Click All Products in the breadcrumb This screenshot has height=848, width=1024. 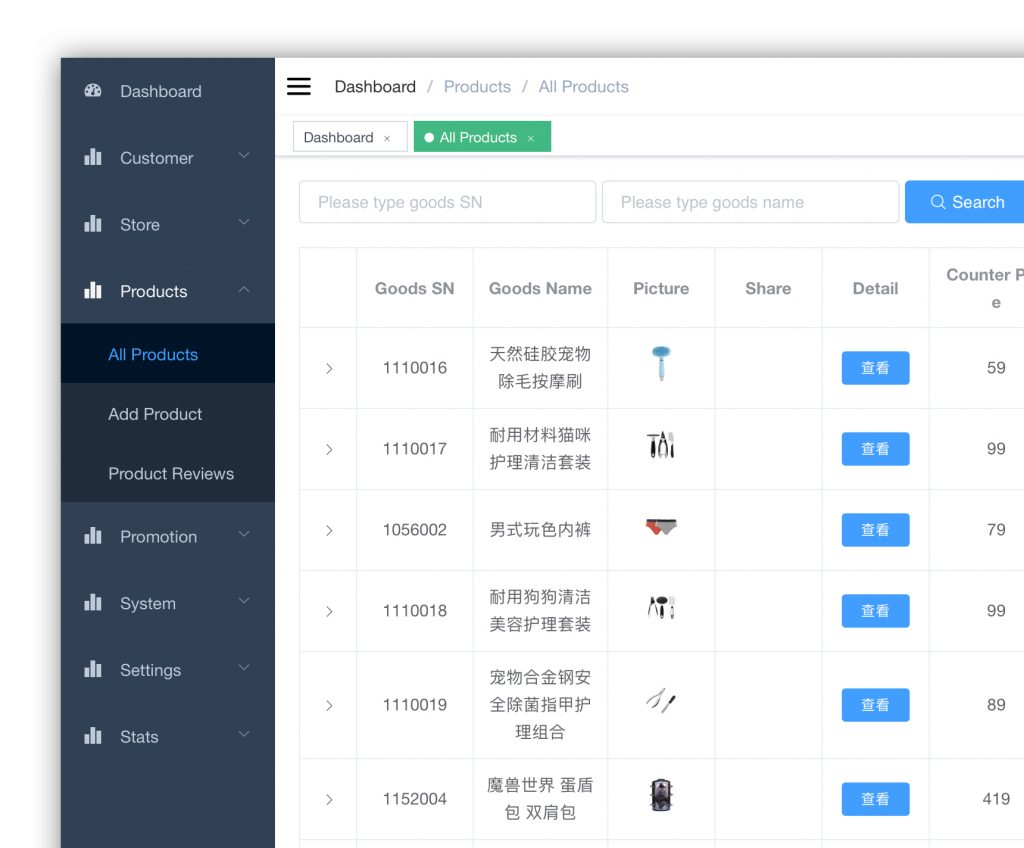(x=583, y=87)
